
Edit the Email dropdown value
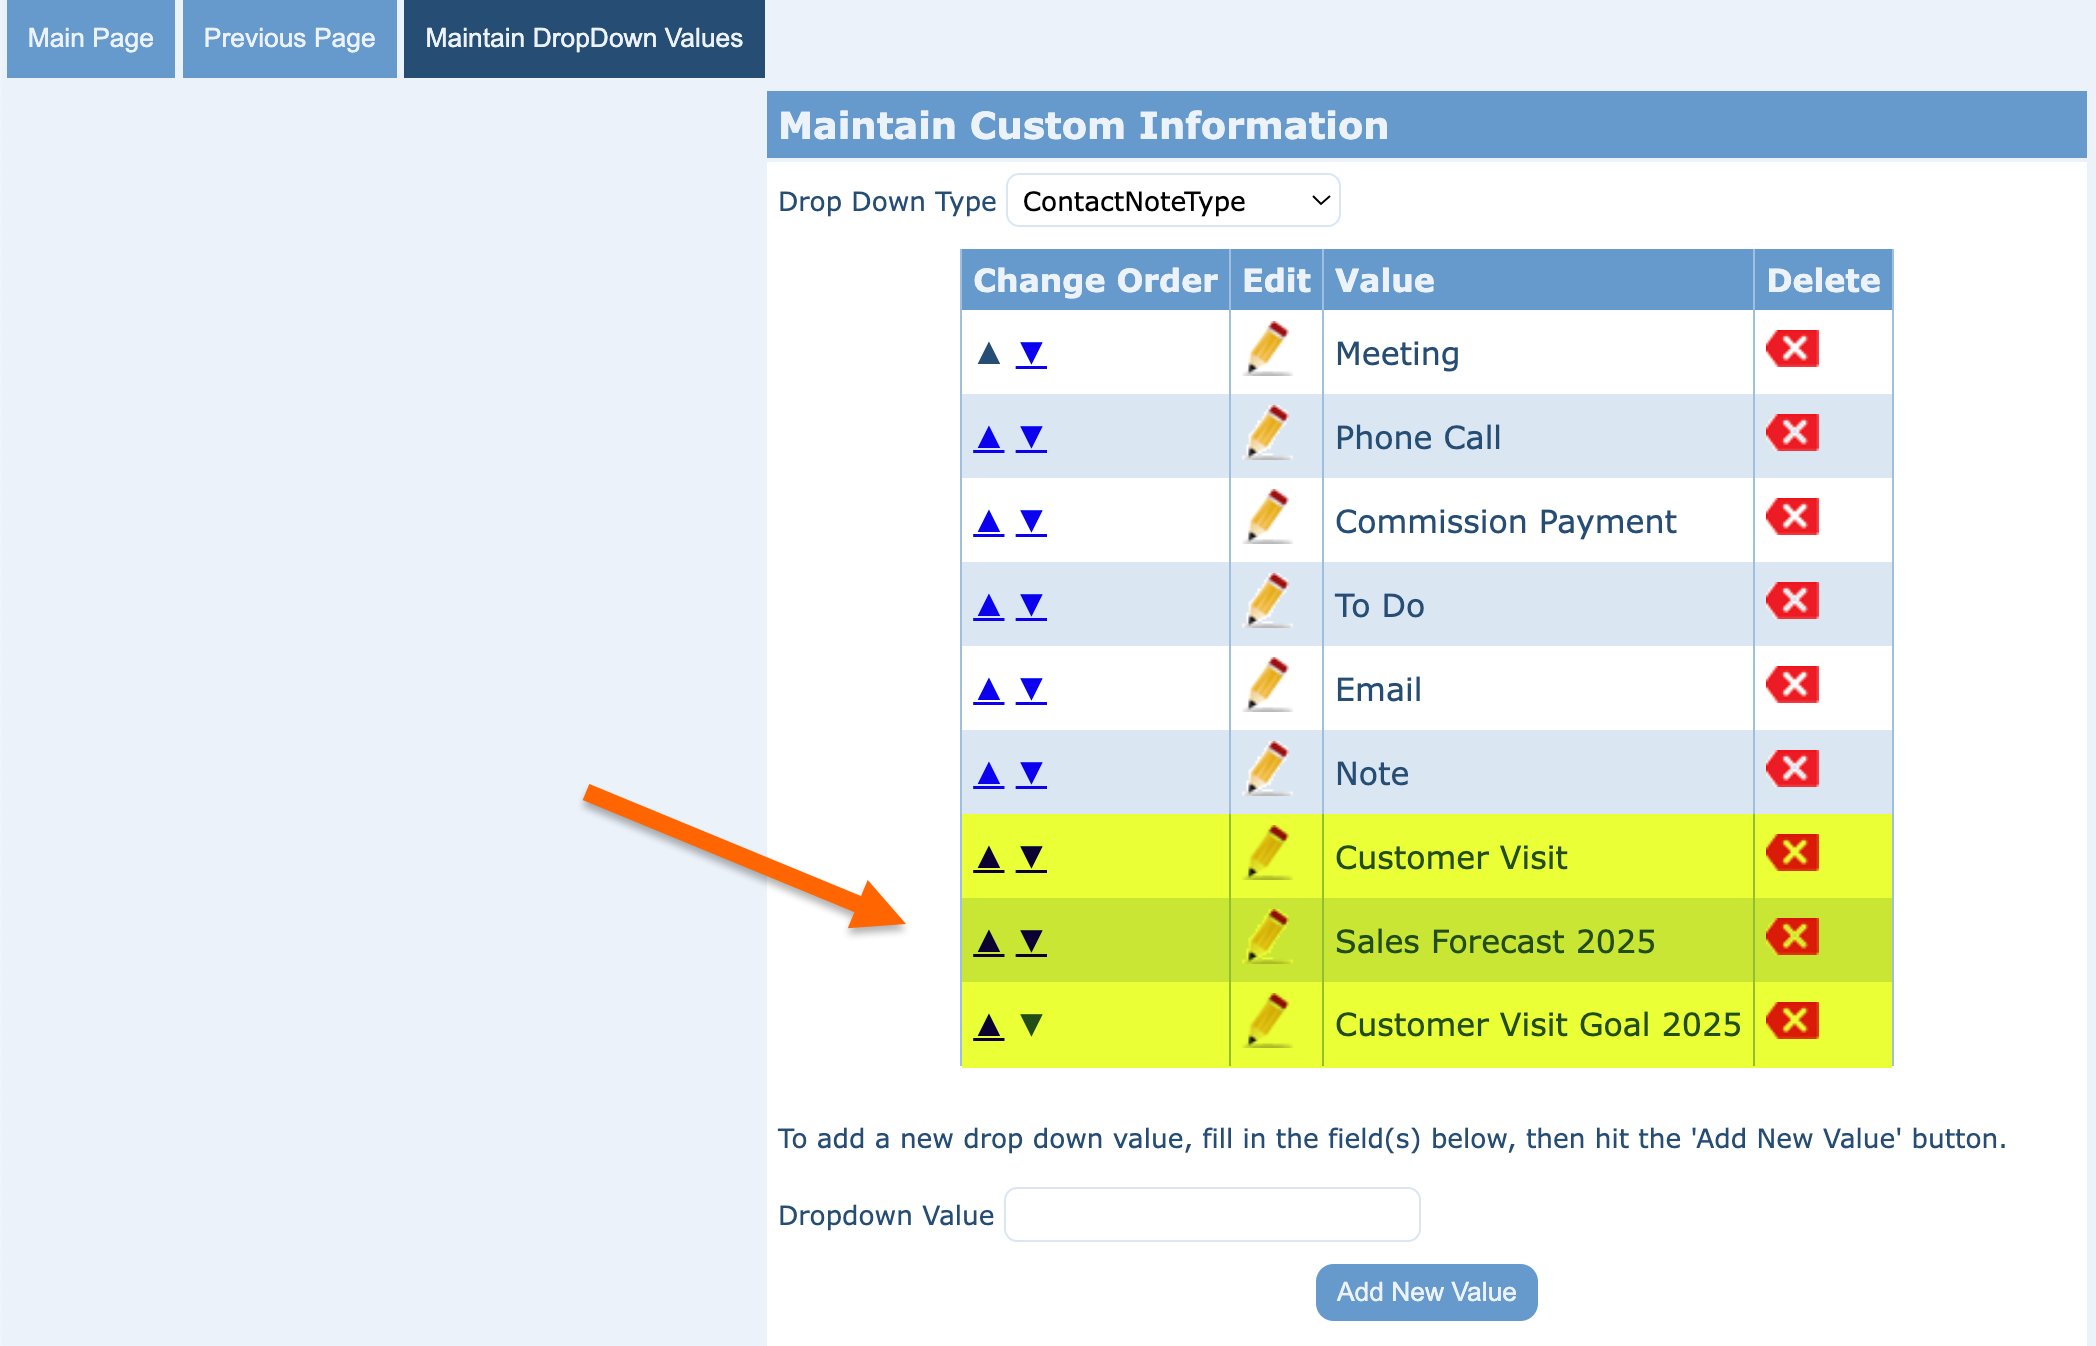1269,685
